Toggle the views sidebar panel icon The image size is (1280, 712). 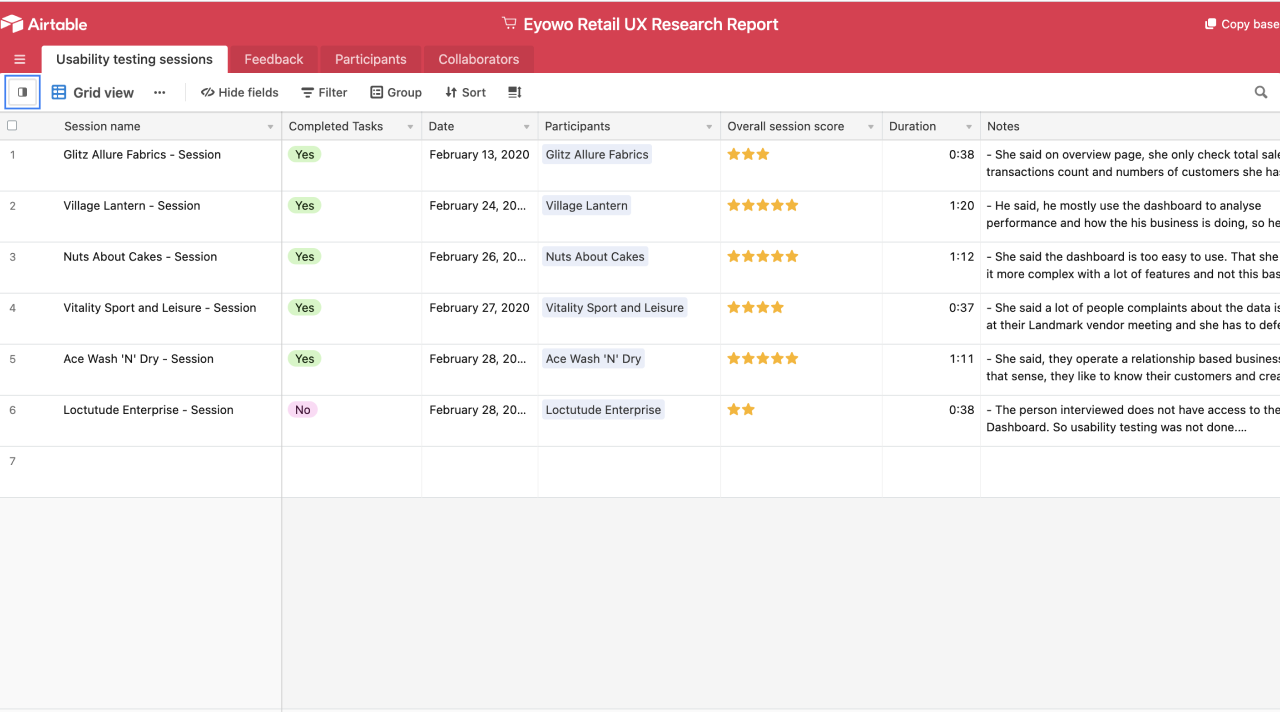pyautogui.click(x=22, y=92)
